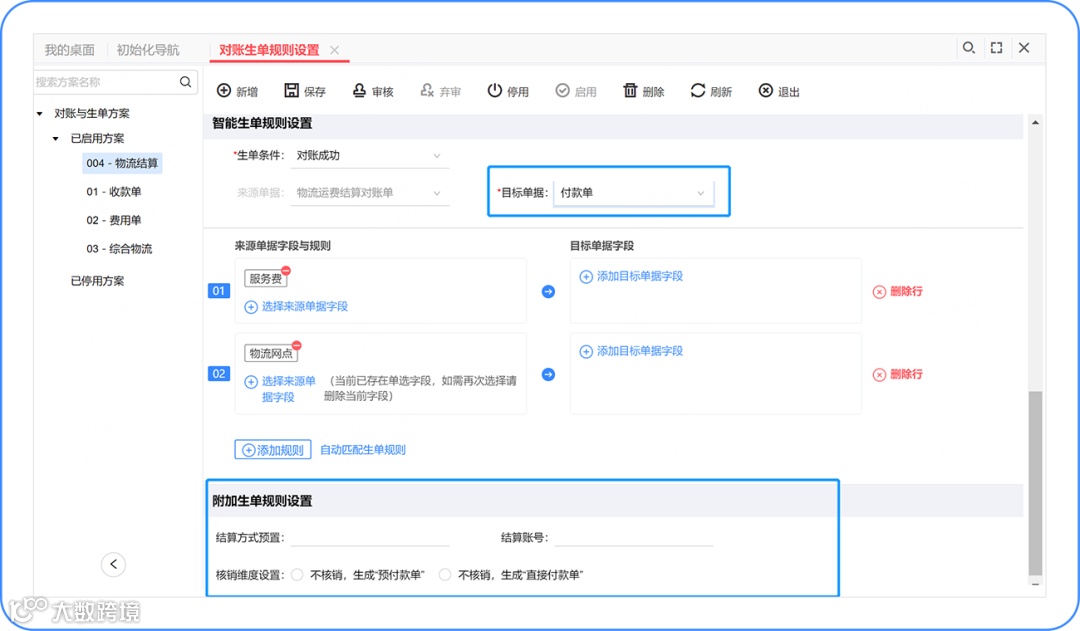Click the 结算方式预置 input field
This screenshot has width=1080, height=631.
(x=370, y=537)
